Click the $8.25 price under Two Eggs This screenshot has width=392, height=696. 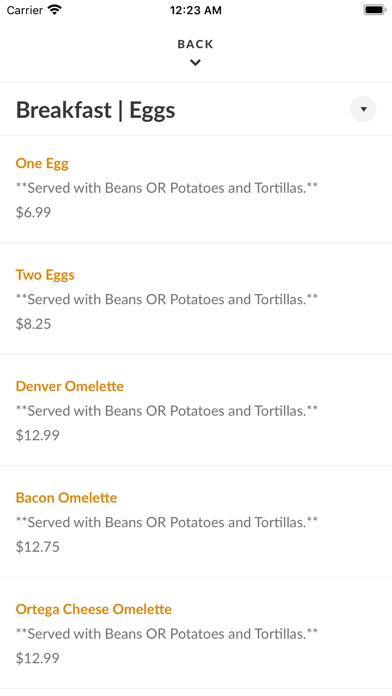click(x=33, y=324)
